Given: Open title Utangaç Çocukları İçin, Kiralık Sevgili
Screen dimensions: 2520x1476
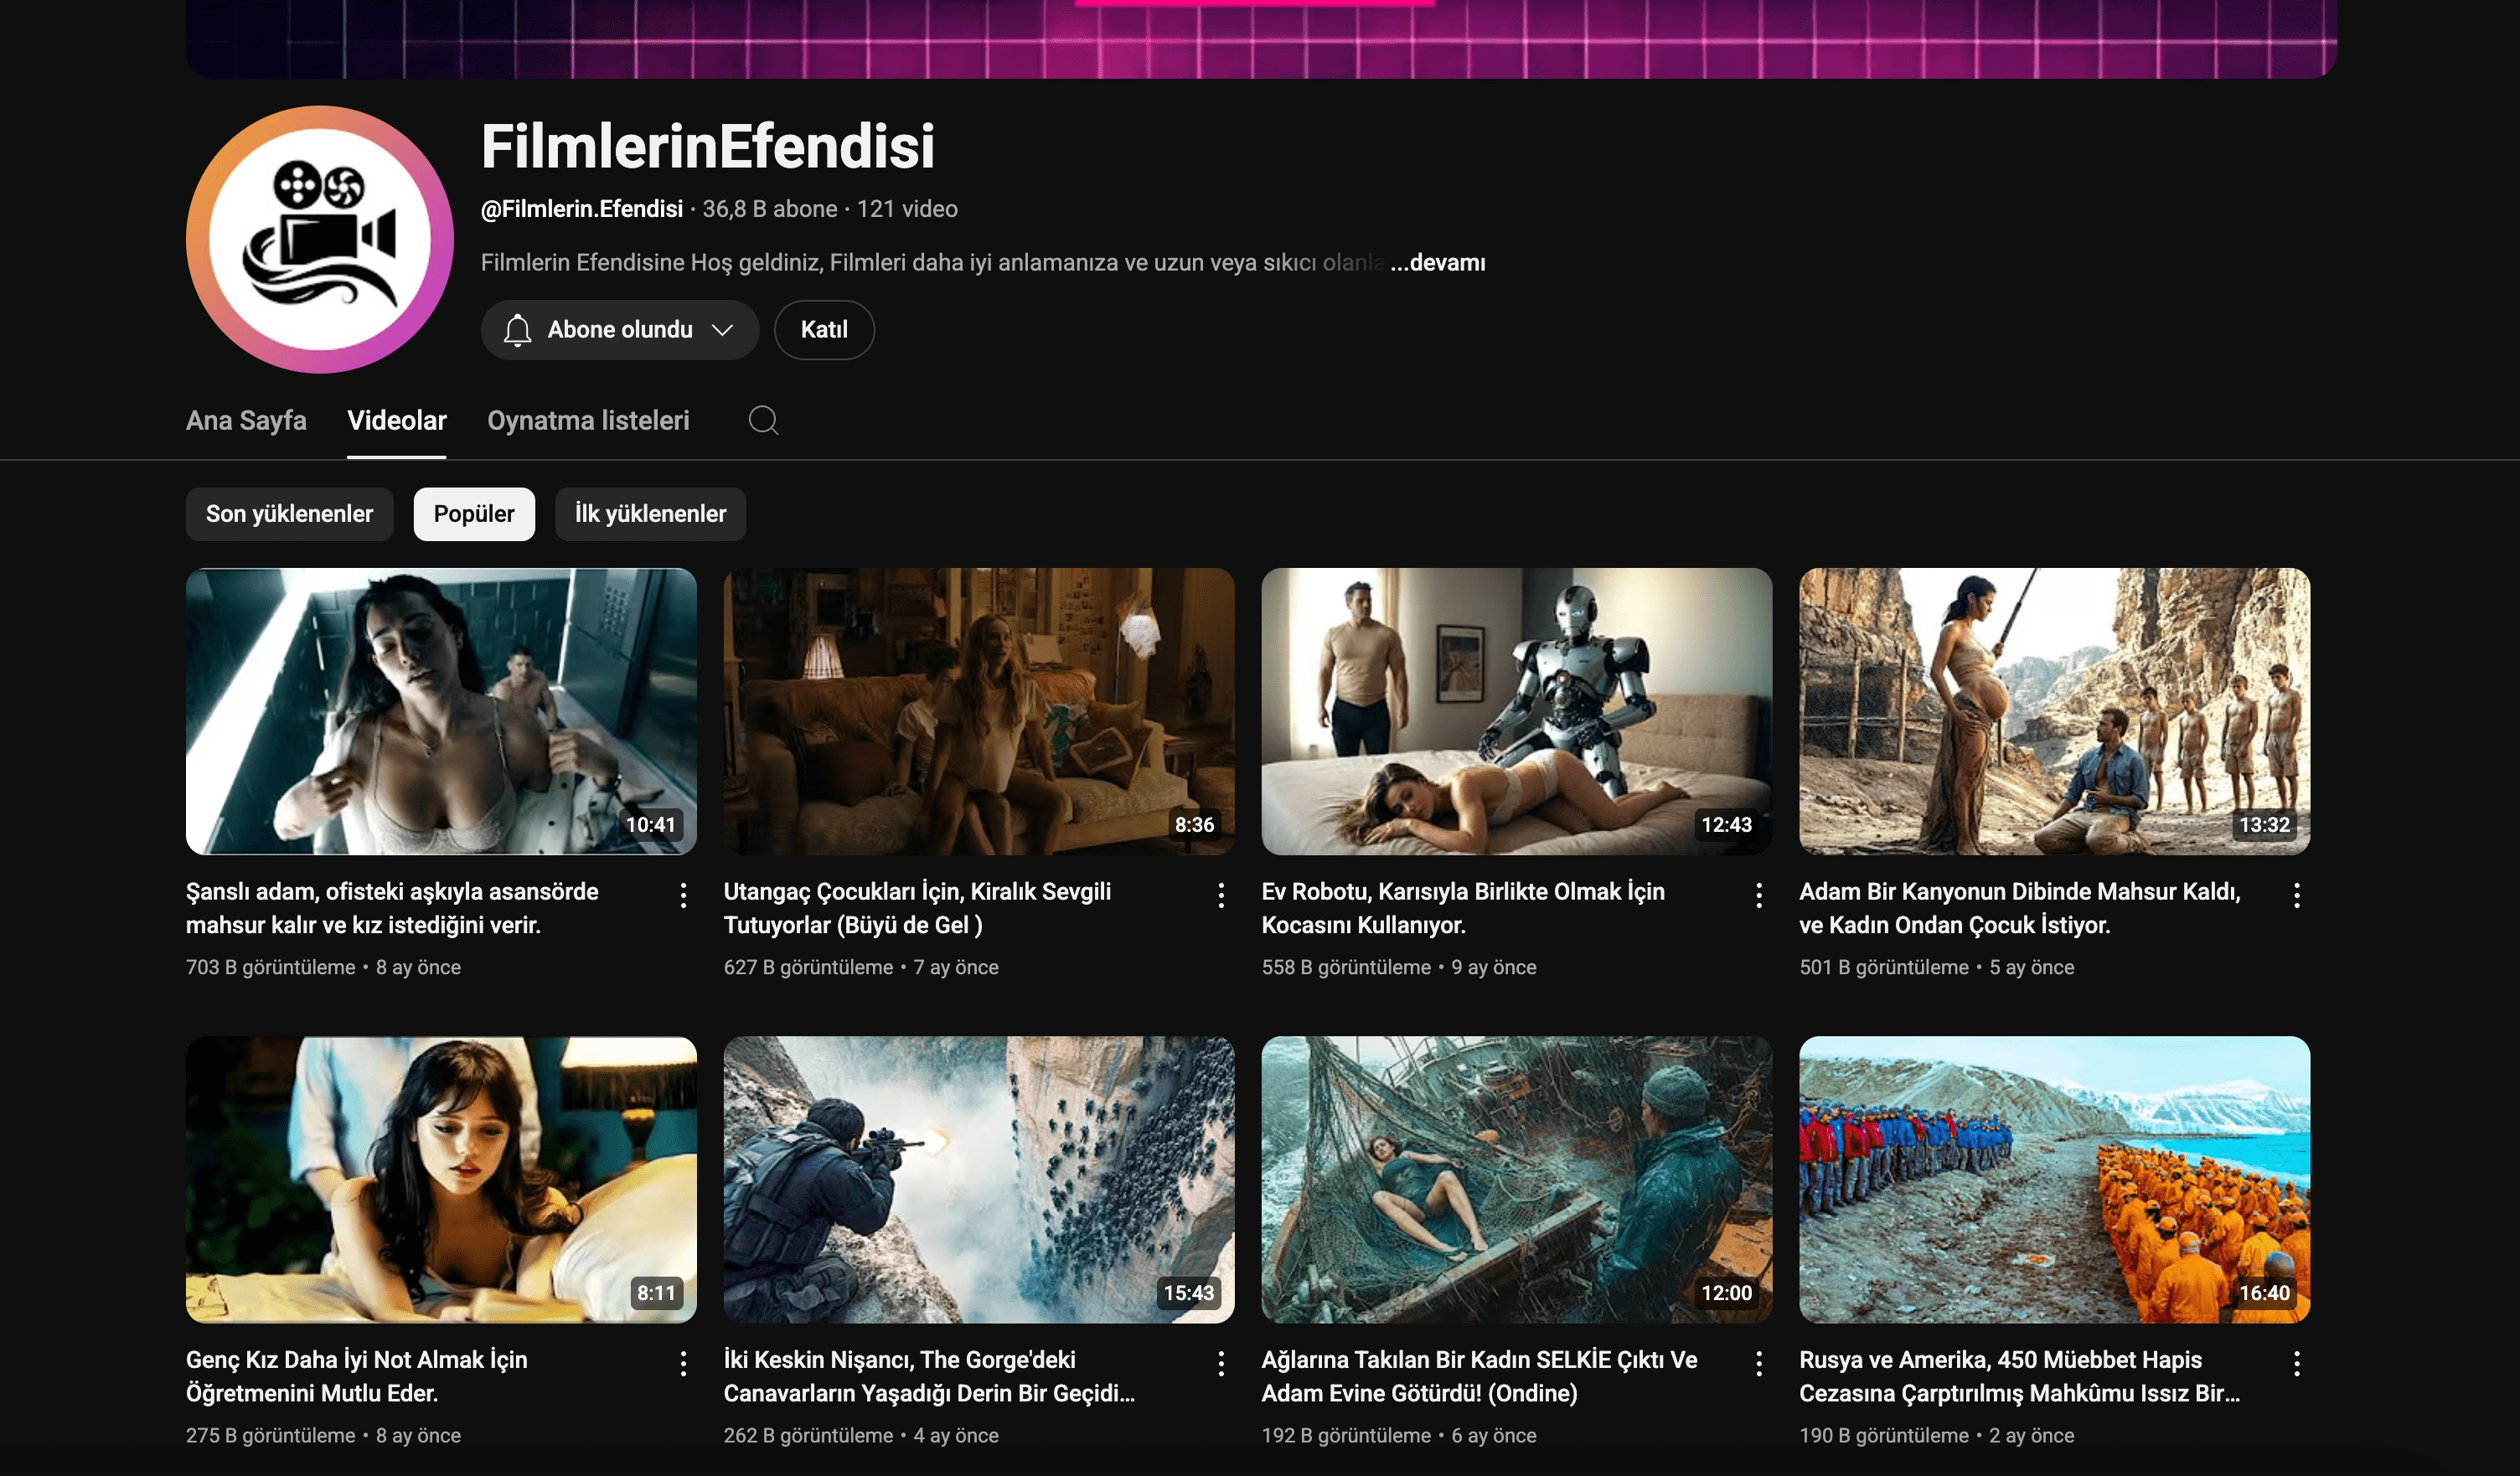Looking at the screenshot, I should point(917,908).
